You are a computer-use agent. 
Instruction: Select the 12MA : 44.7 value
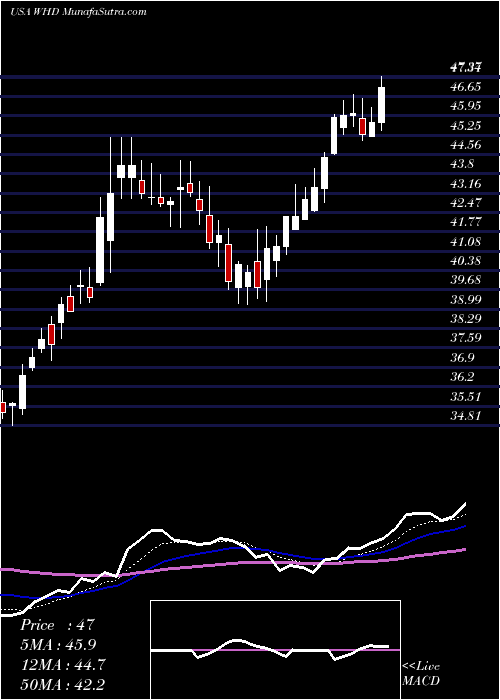coord(63,665)
